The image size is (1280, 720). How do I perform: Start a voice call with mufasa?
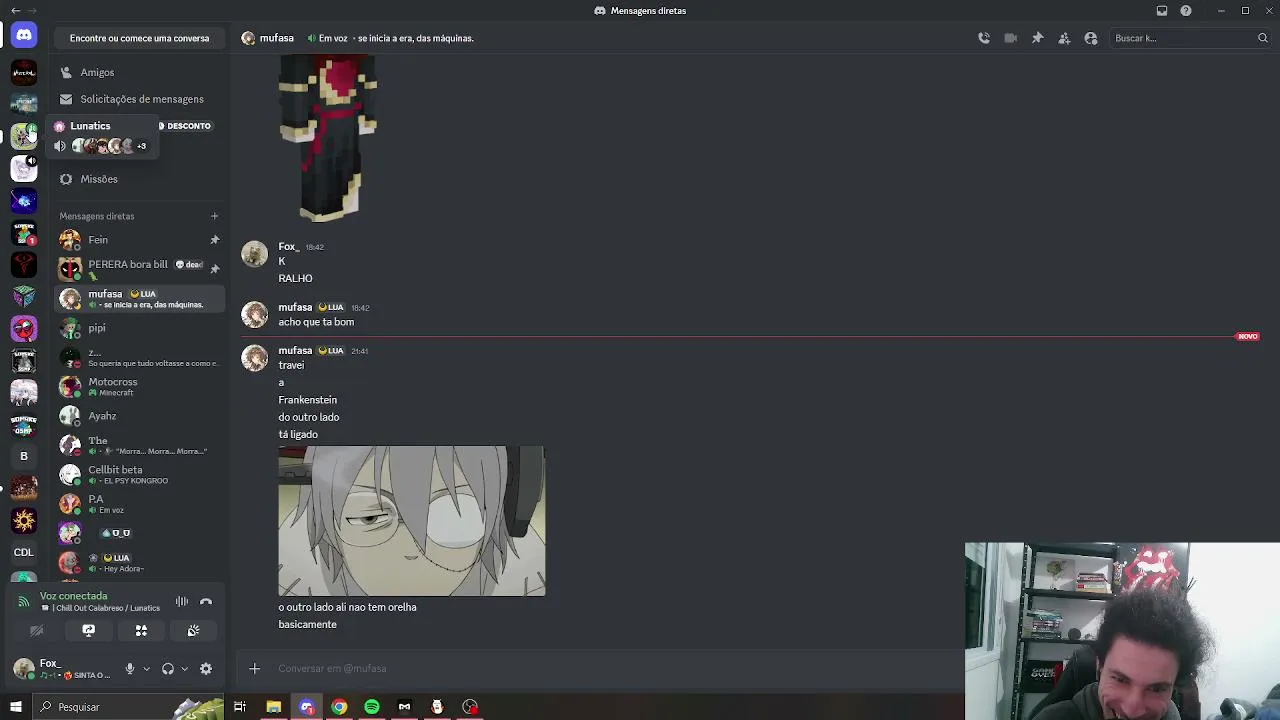(984, 38)
